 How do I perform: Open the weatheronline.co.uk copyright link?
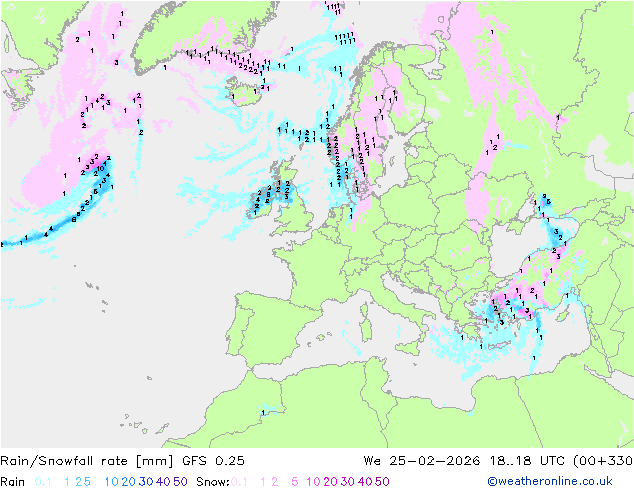click(x=550, y=481)
